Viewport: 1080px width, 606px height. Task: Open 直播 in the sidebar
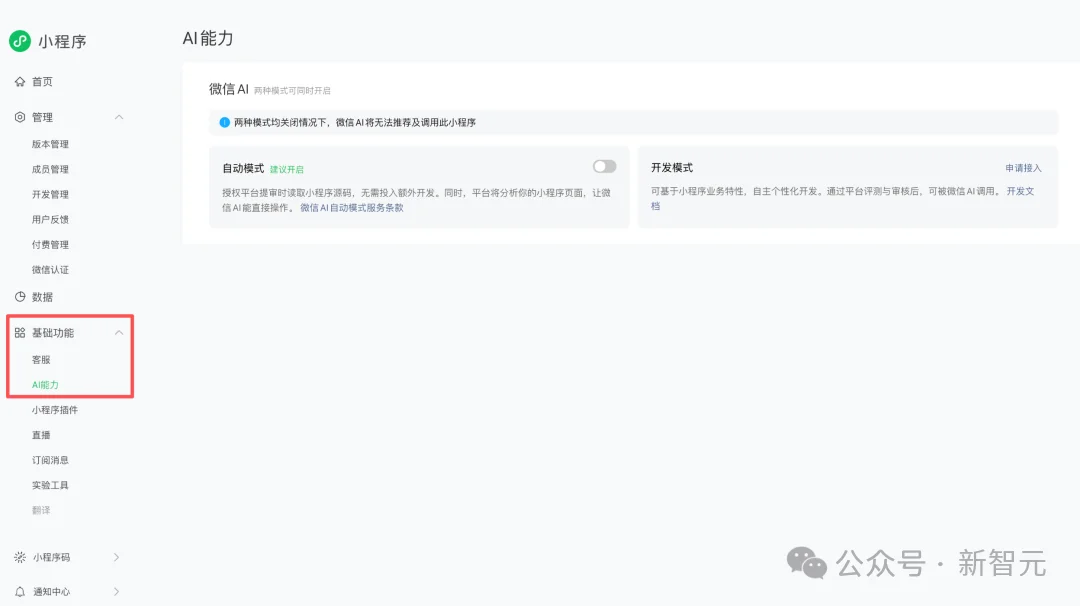coord(41,435)
